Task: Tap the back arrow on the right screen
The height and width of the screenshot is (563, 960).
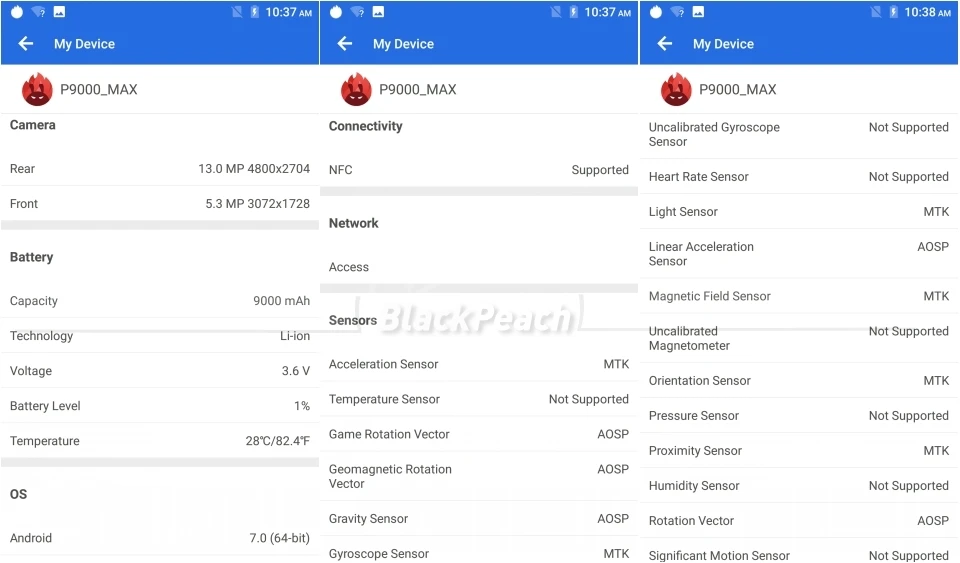Action: point(664,43)
